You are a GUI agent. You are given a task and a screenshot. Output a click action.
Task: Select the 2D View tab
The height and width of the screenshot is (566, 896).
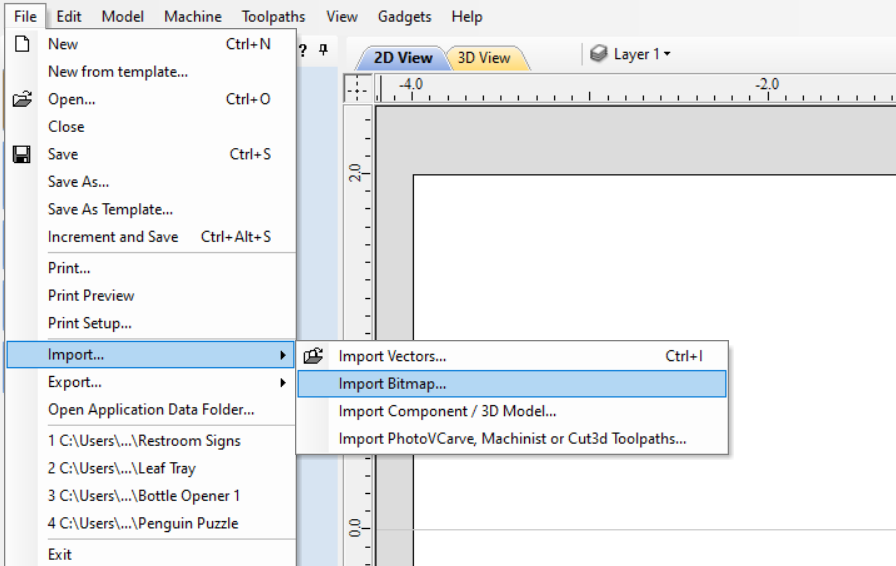click(402, 58)
